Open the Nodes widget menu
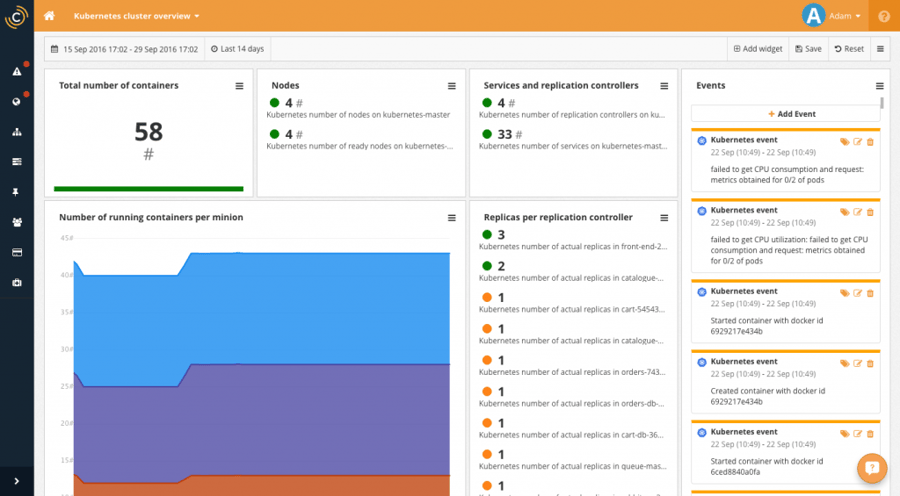 (x=452, y=86)
